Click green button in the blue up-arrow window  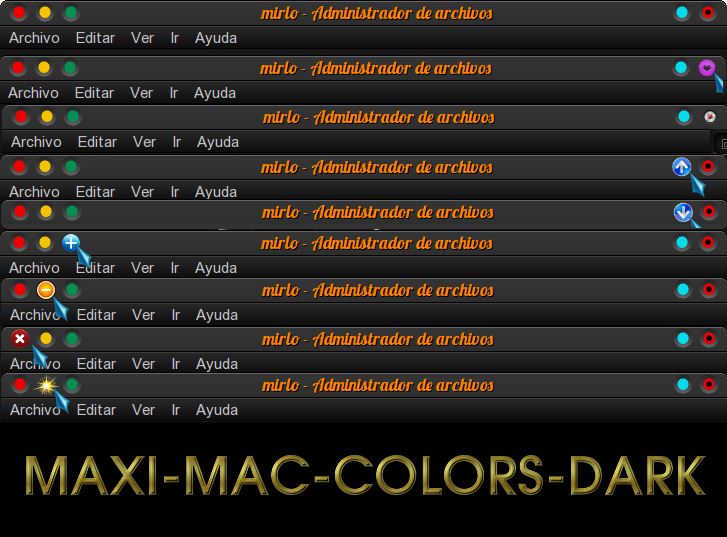click(x=71, y=166)
